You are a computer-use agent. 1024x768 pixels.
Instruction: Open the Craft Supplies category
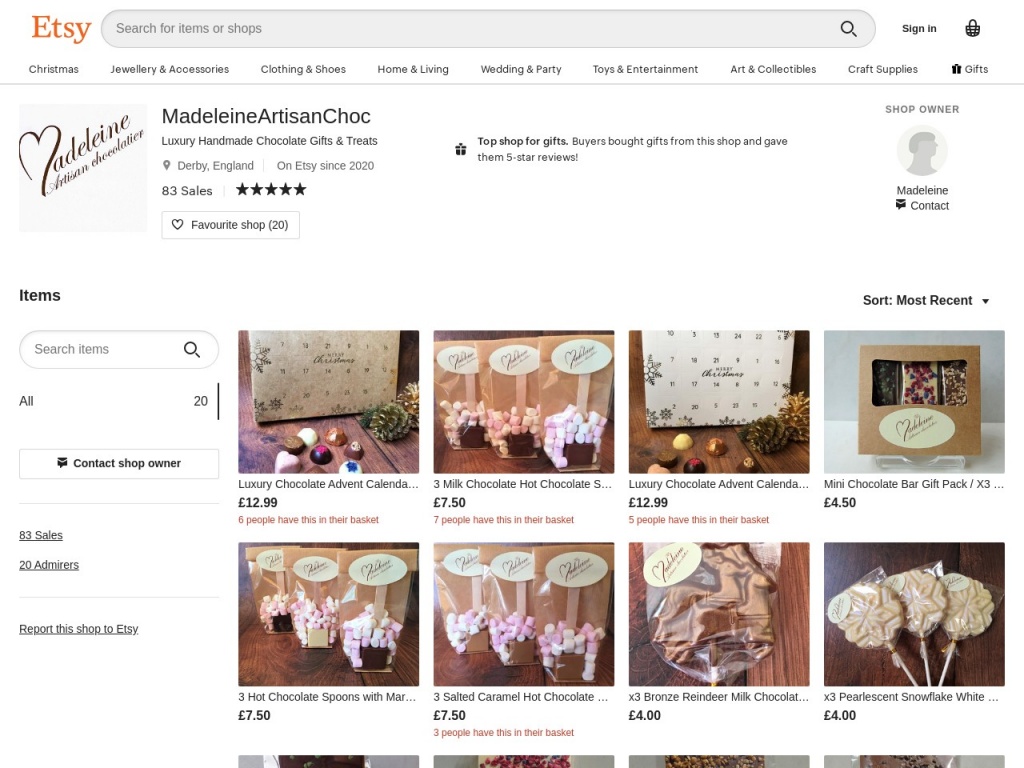coord(882,69)
